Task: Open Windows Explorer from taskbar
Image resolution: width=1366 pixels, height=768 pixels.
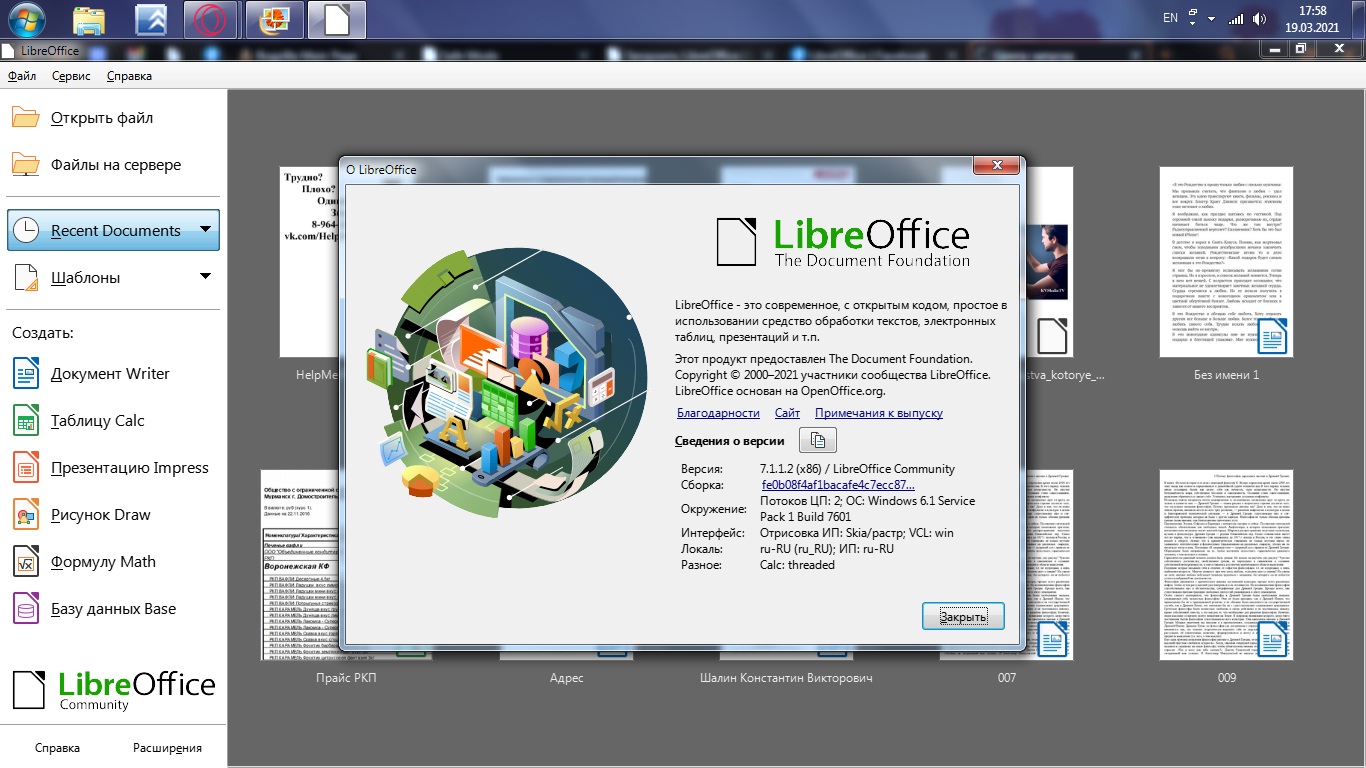Action: (x=90, y=19)
